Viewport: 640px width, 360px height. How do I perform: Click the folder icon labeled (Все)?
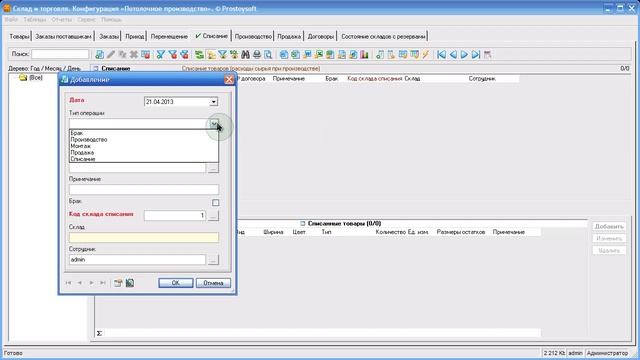click(x=23, y=78)
